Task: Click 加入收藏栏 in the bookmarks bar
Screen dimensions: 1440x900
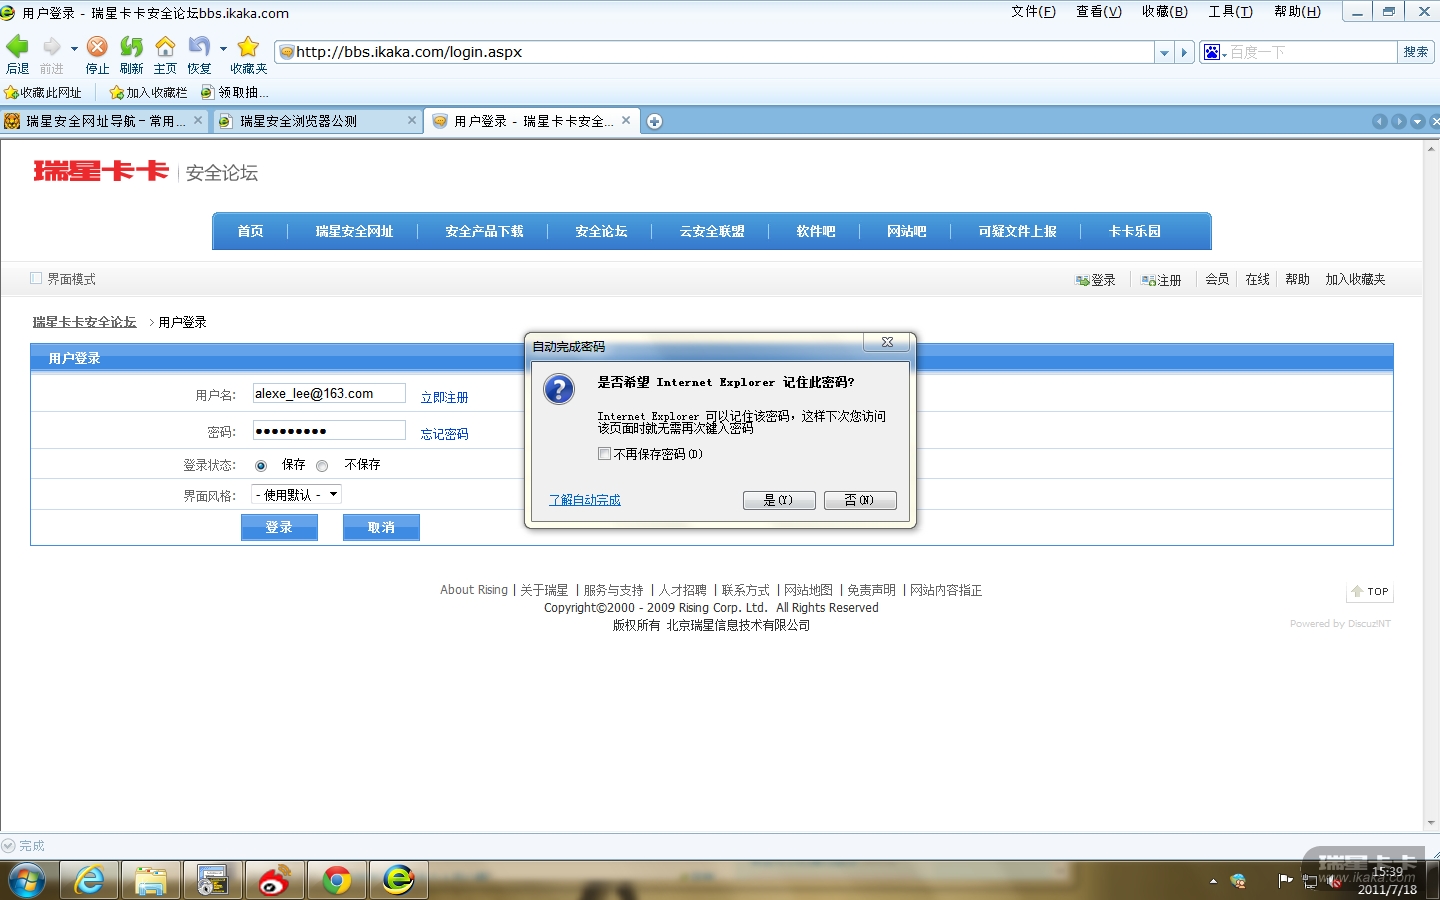Action: click(148, 93)
